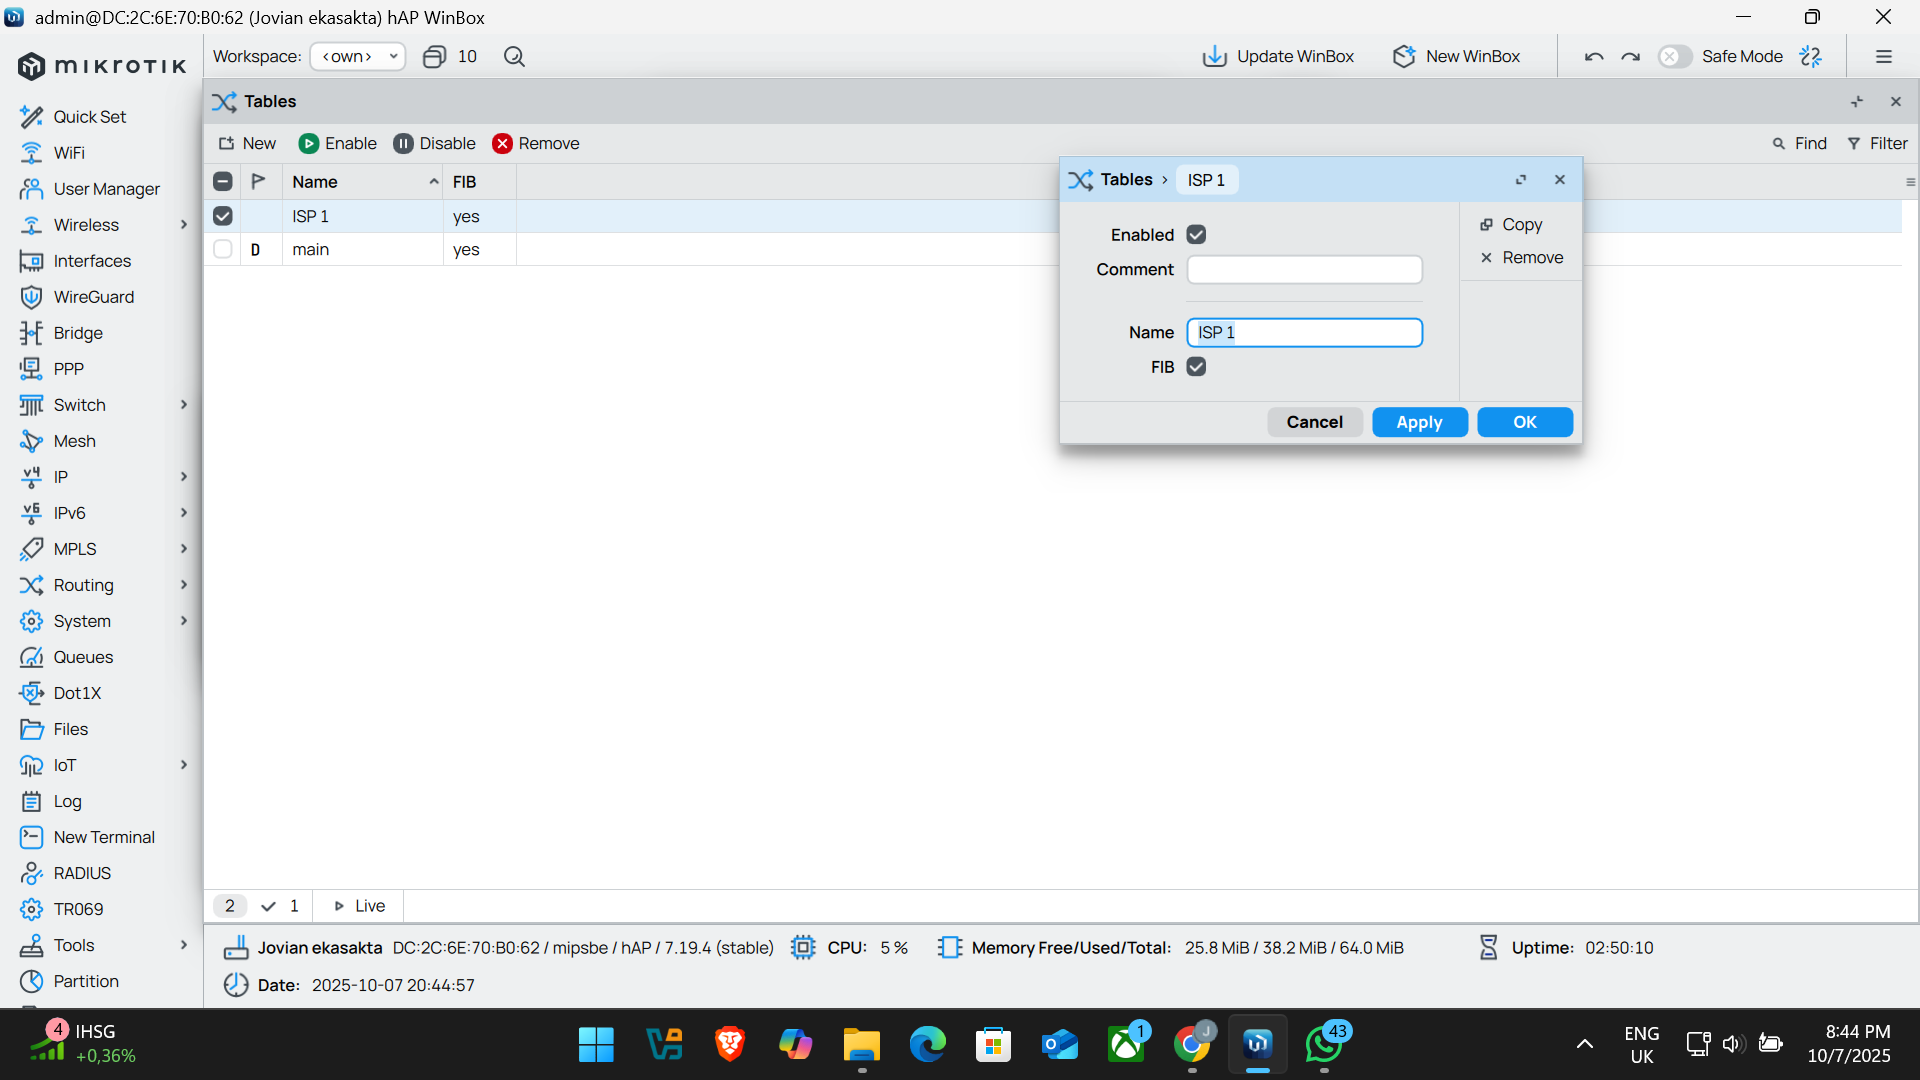This screenshot has width=1920, height=1080.
Task: Open the Queues section
Action: 83,657
